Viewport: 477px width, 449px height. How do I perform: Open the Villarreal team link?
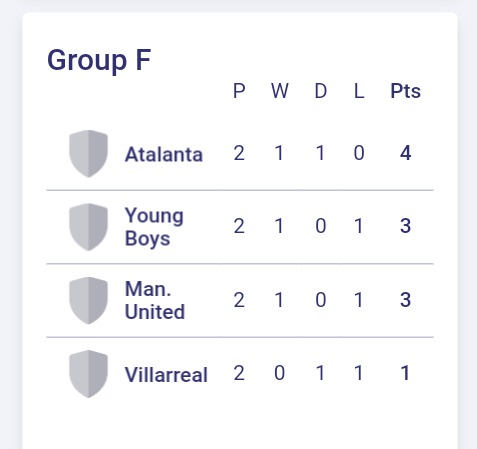coord(166,374)
